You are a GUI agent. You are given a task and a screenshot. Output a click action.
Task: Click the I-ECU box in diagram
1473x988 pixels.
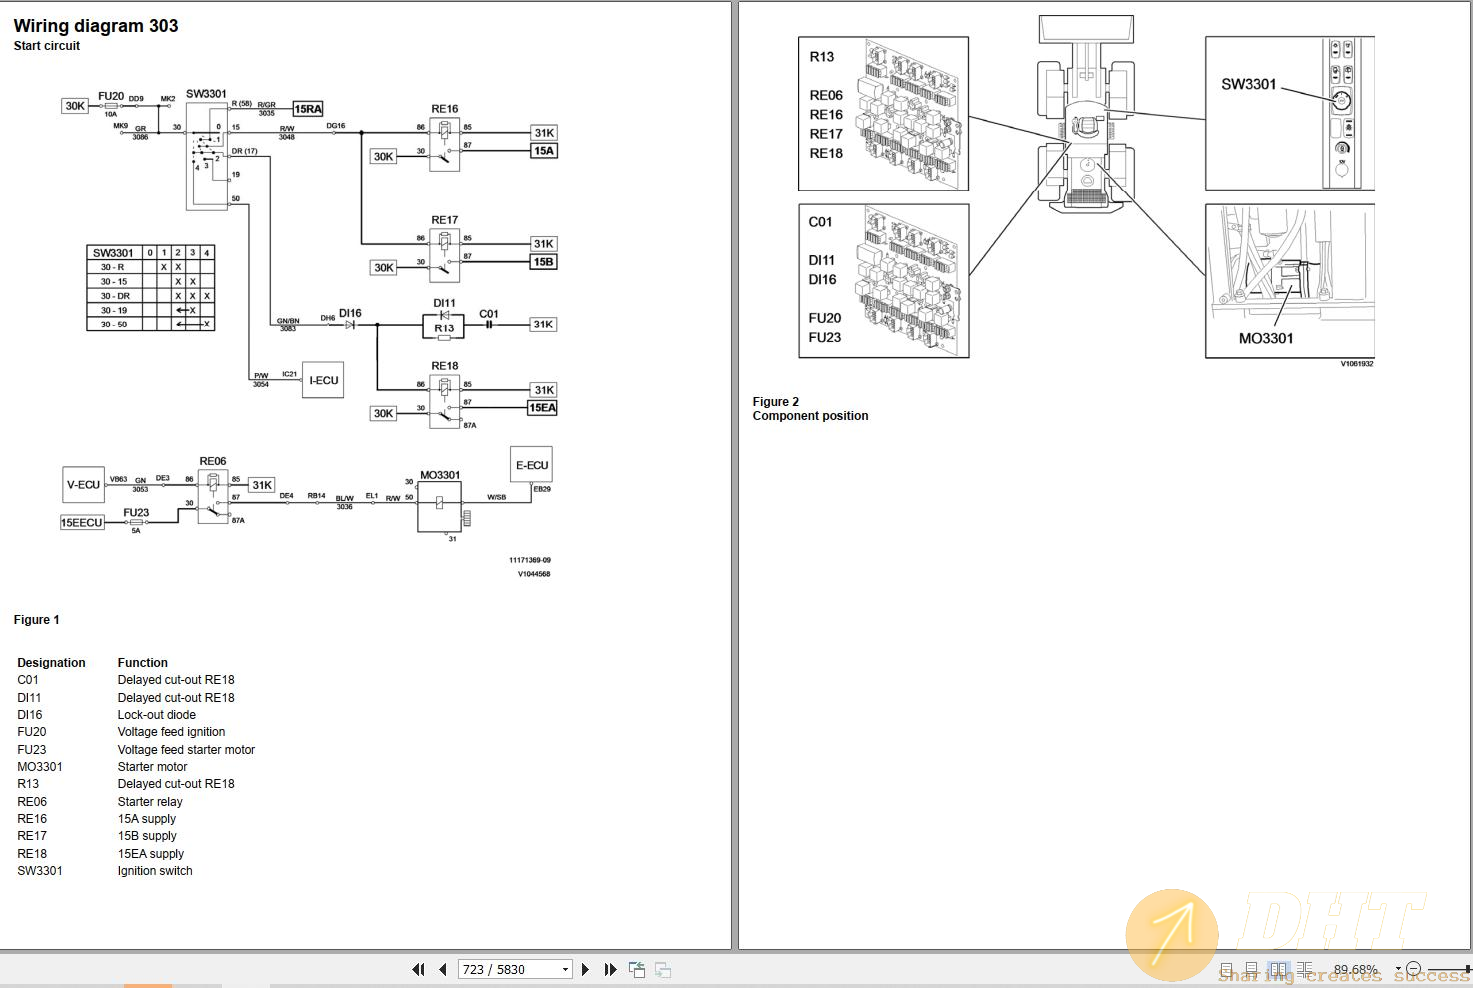click(x=323, y=380)
